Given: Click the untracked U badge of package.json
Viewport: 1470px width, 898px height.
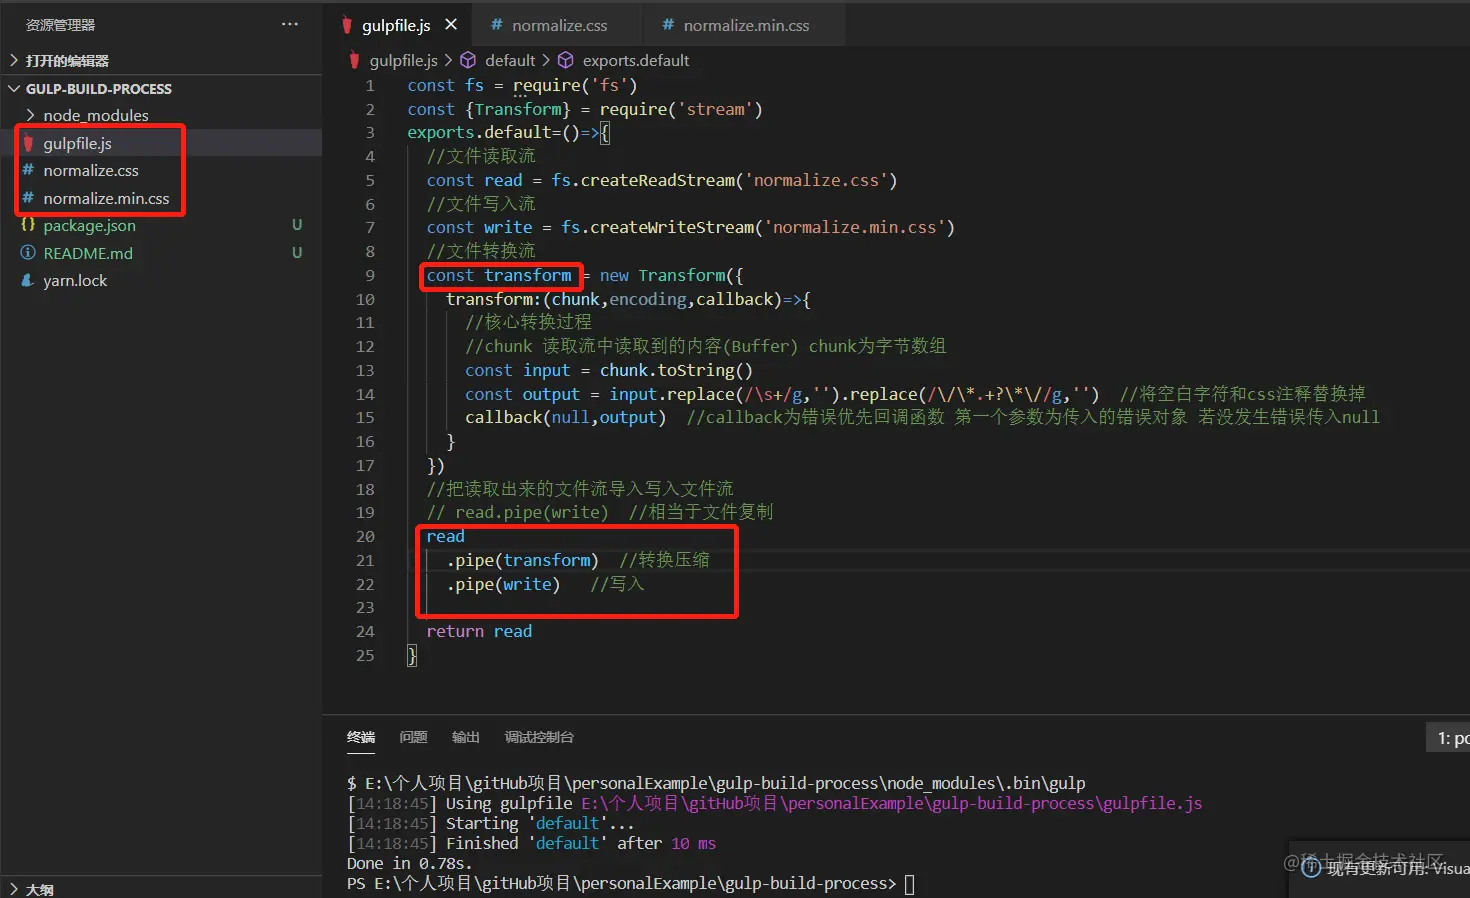Looking at the screenshot, I should 297,225.
